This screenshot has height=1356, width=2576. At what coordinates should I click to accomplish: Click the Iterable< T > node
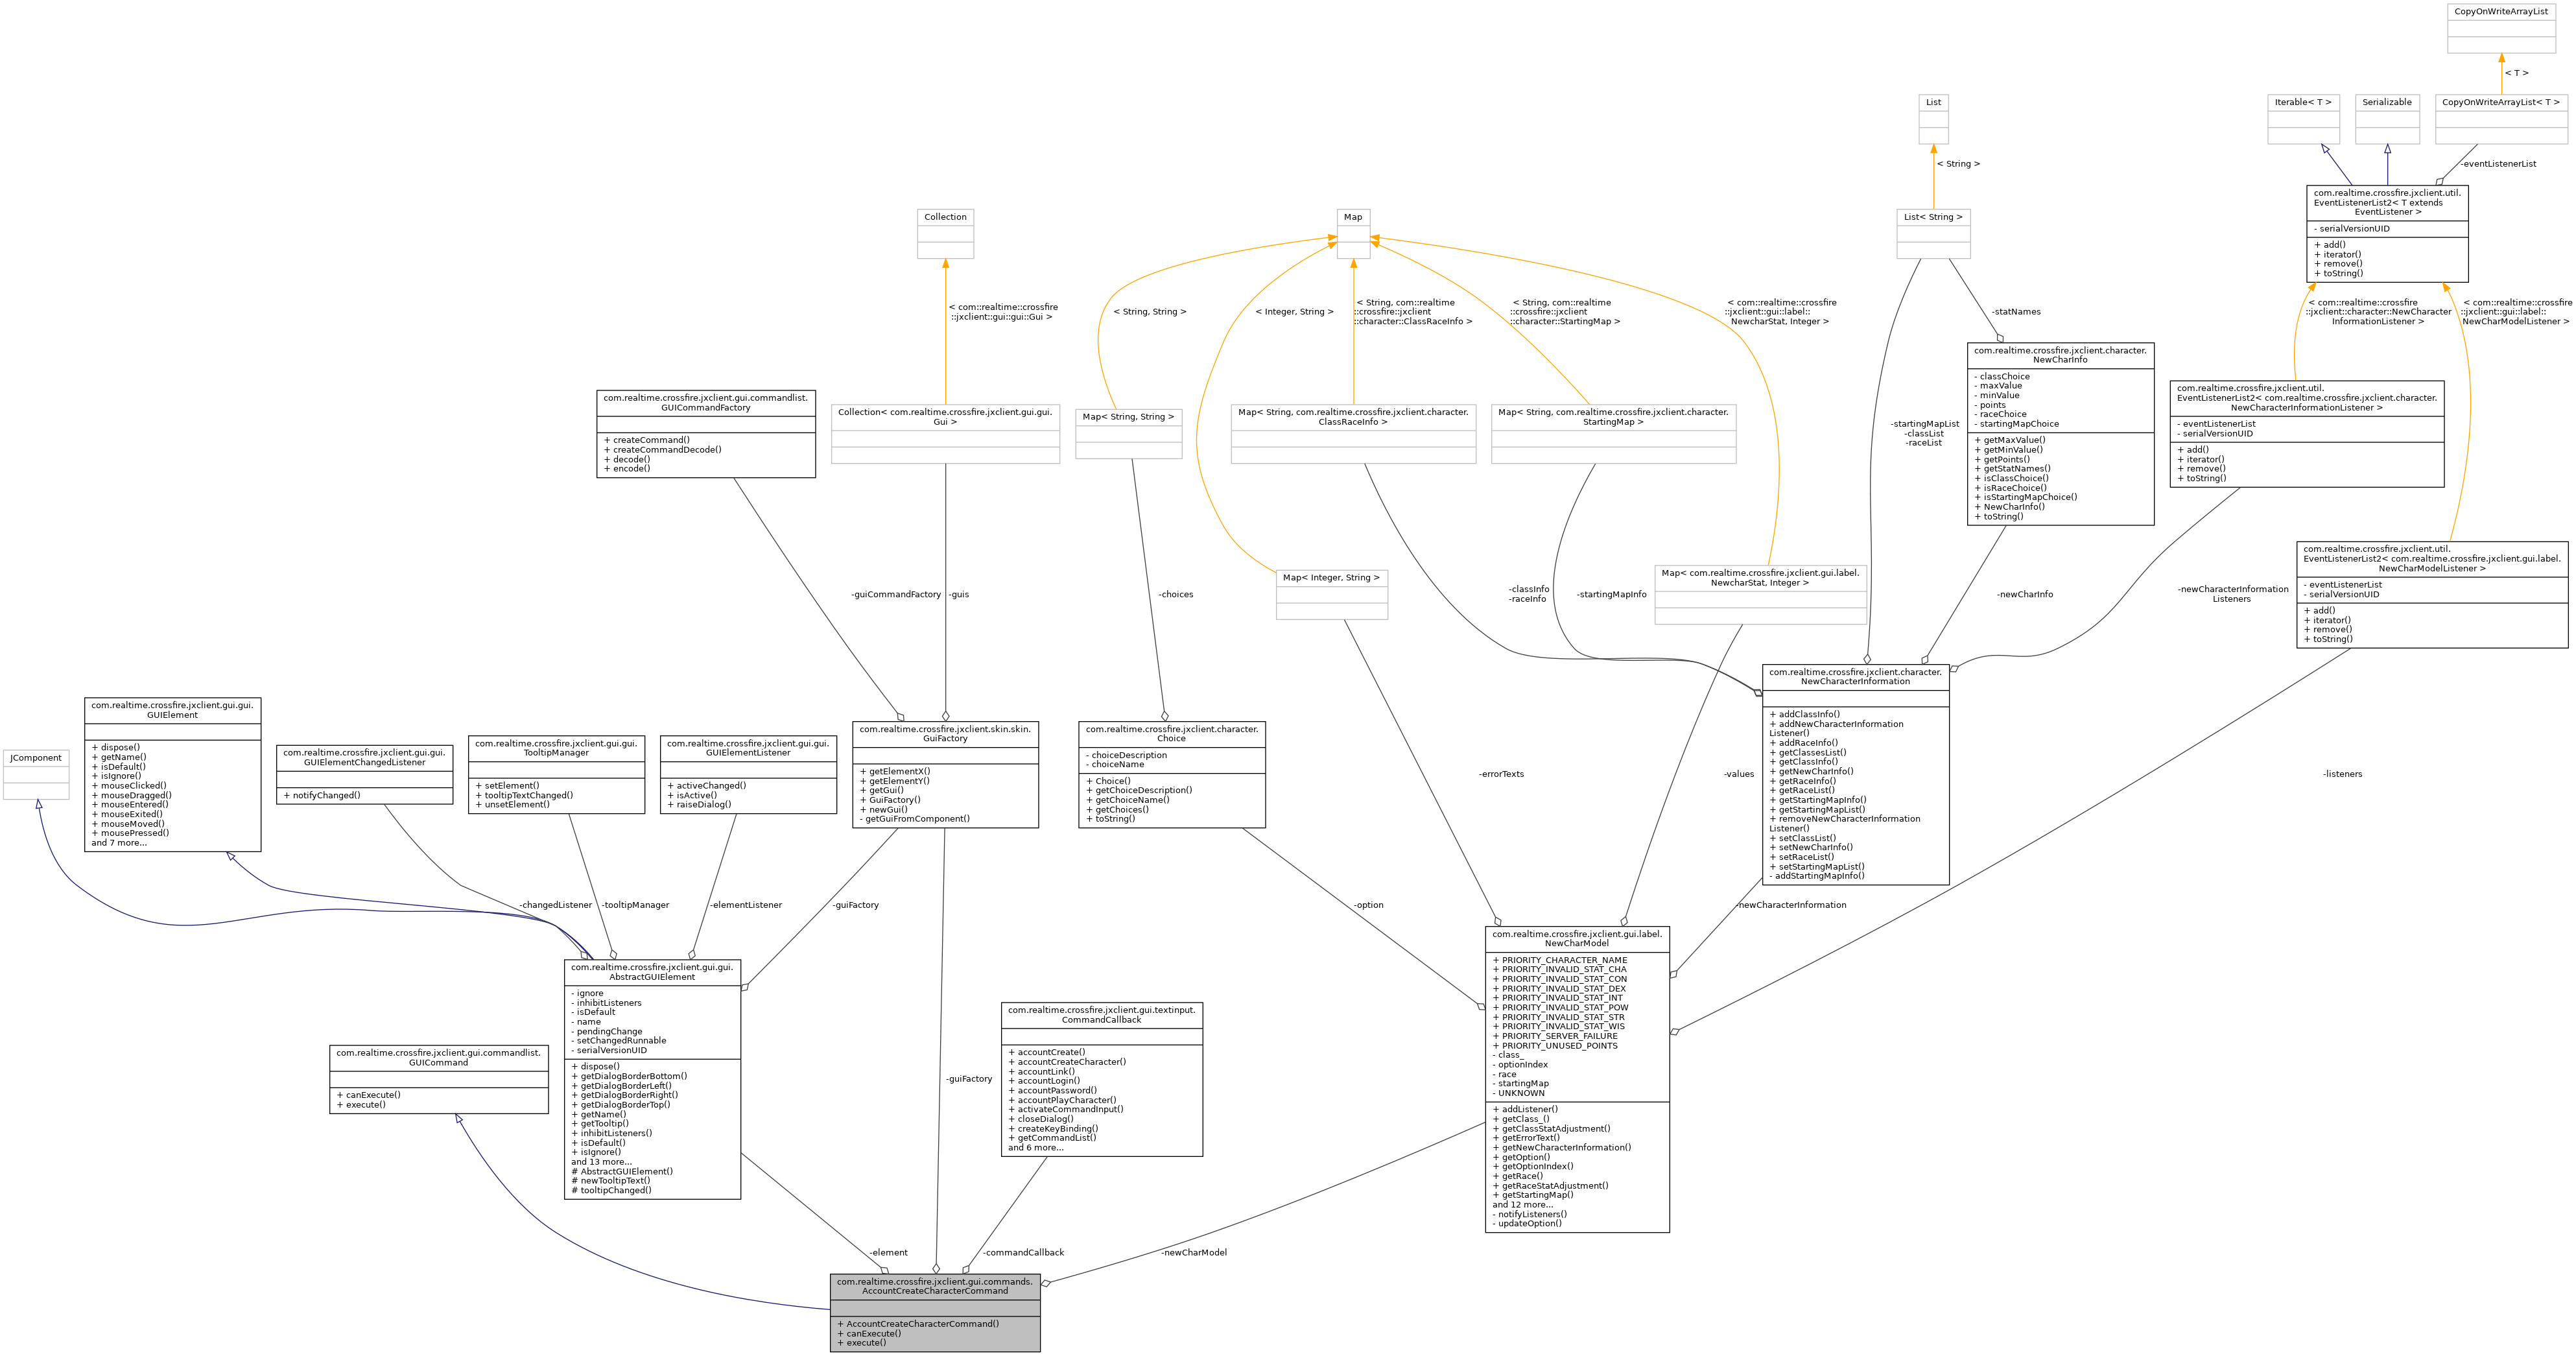(x=2303, y=119)
